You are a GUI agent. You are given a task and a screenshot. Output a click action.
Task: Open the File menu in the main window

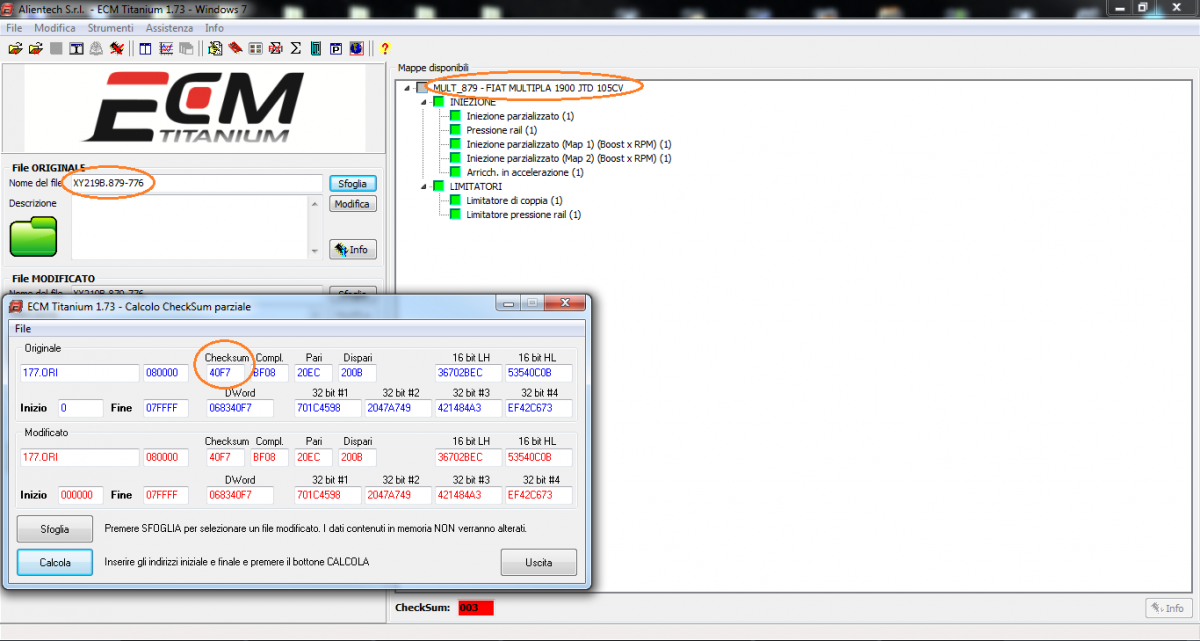(14, 28)
